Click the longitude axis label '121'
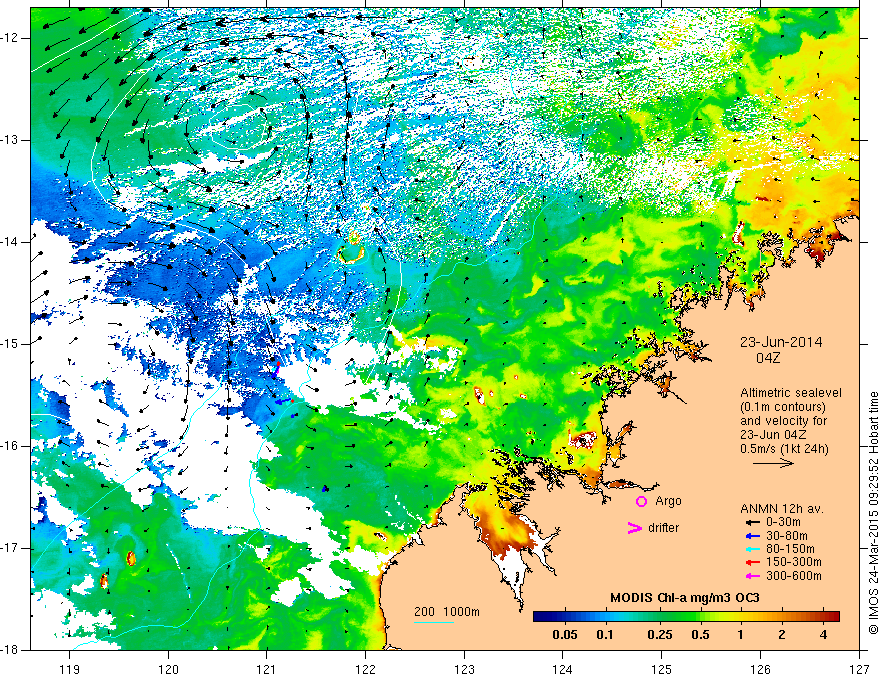The image size is (880, 680). pos(267,669)
